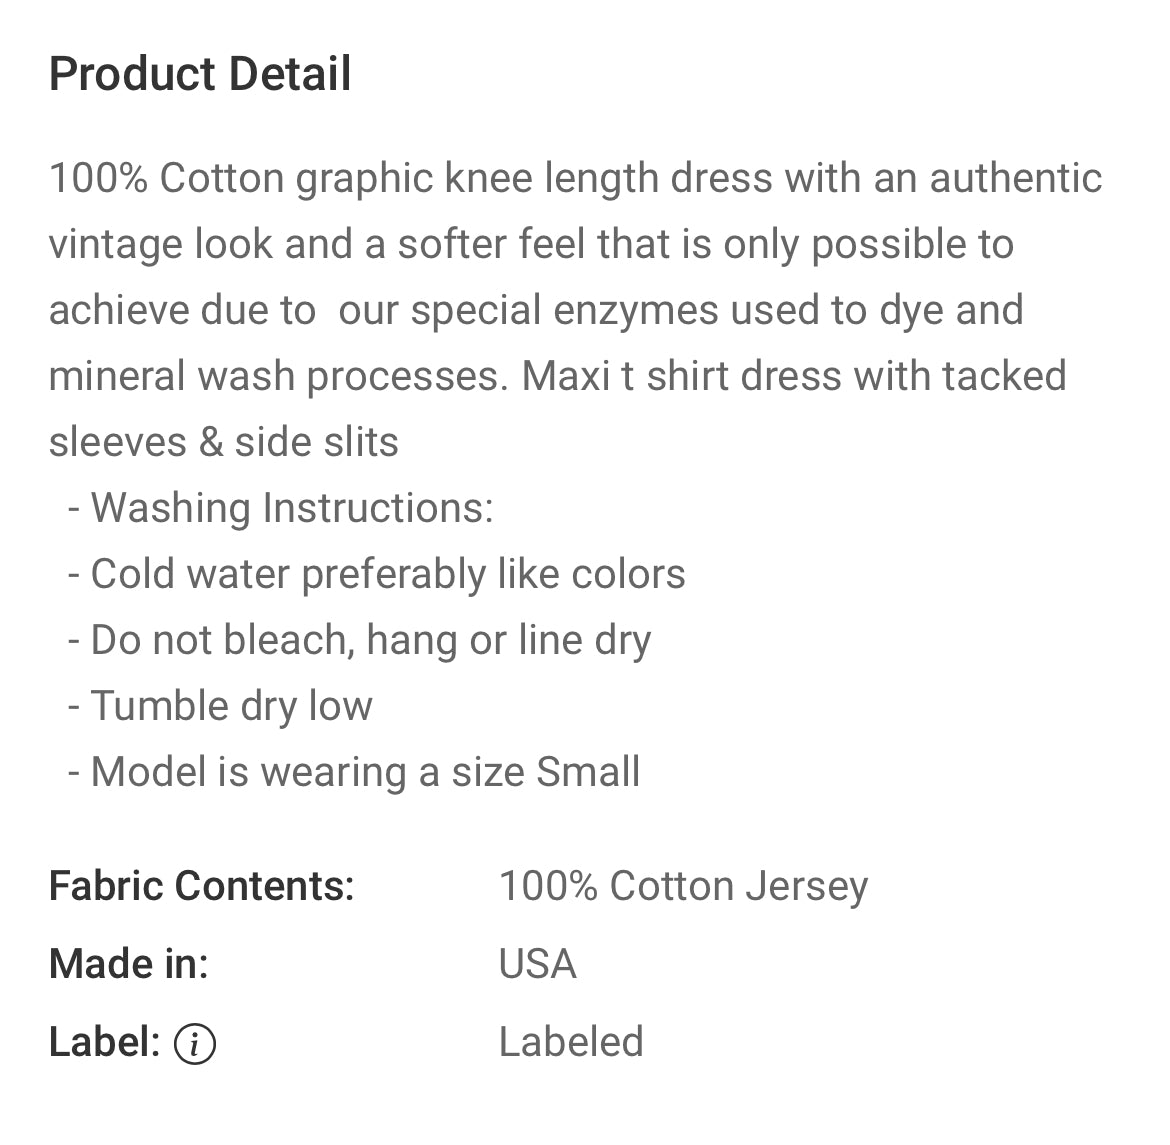Click the bold "Label:" text

click(x=105, y=1042)
